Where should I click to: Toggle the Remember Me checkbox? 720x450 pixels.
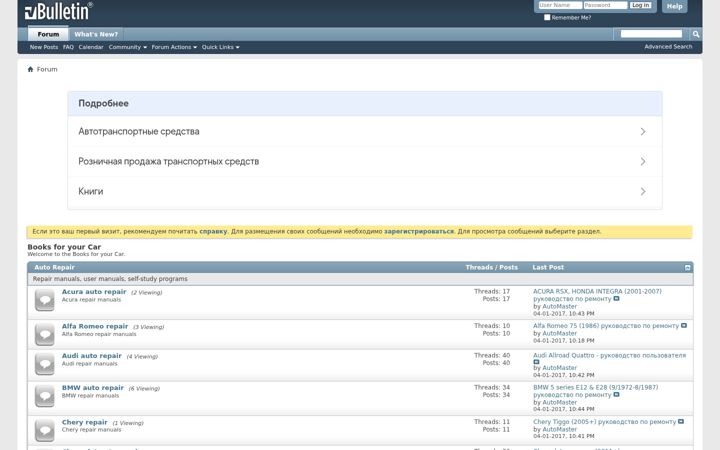(547, 17)
